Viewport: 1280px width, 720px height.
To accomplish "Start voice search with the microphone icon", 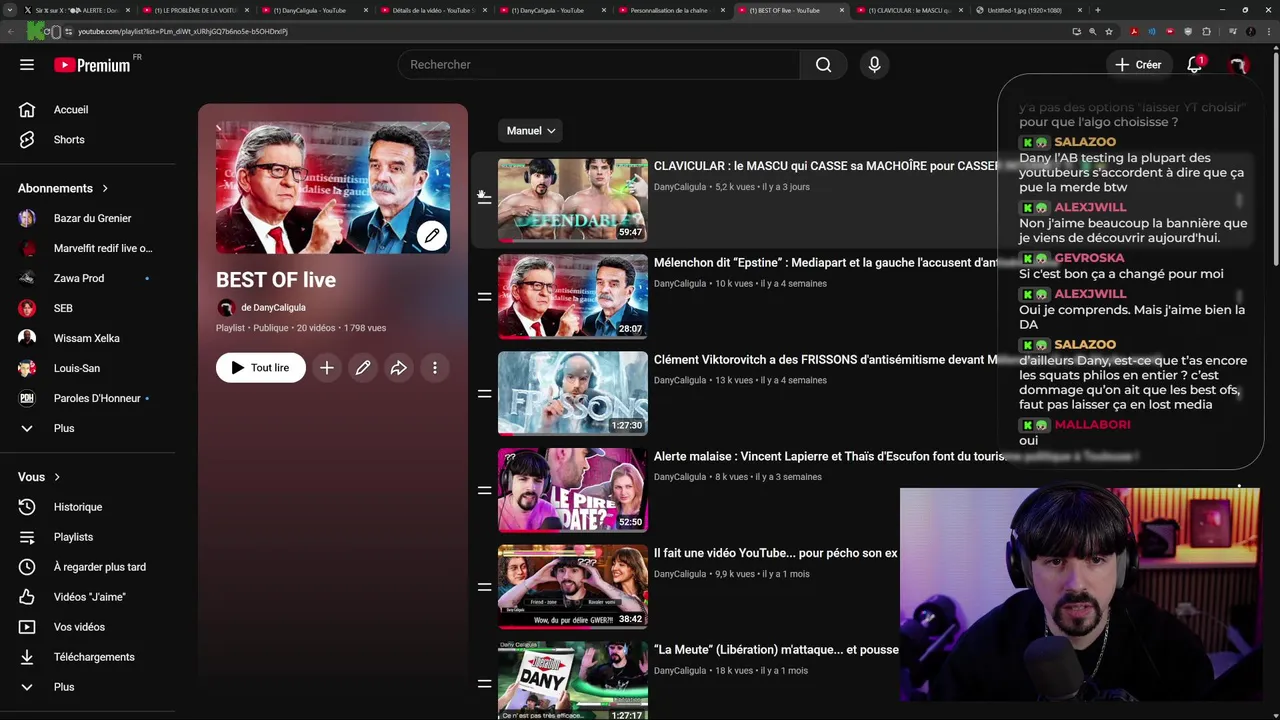I will pyautogui.click(x=874, y=65).
